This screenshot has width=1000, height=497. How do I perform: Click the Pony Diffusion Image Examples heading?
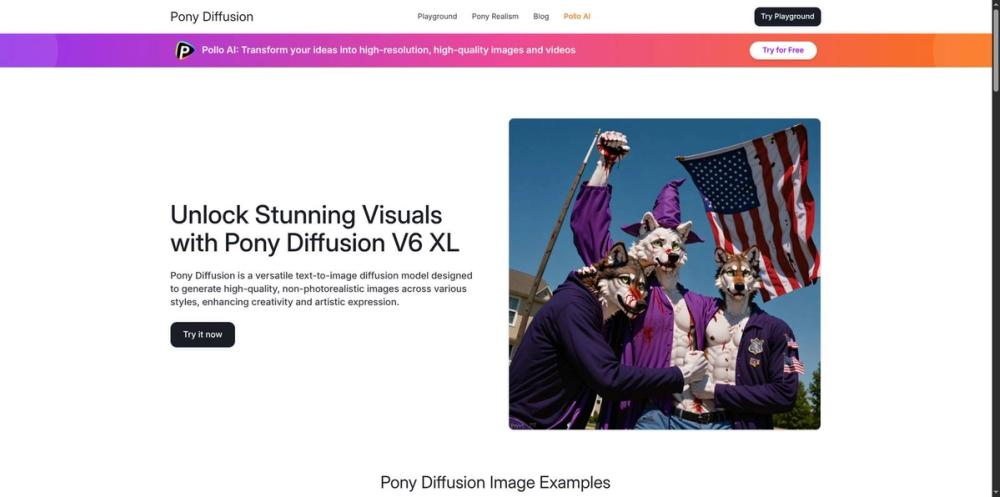[x=495, y=482]
